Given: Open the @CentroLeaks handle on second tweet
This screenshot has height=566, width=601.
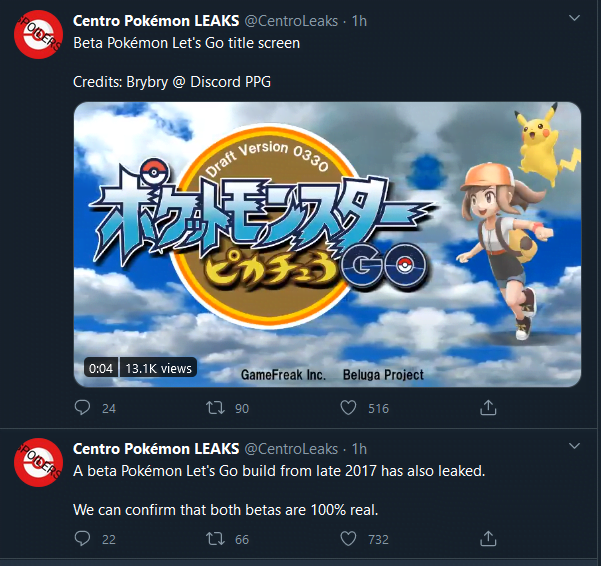Looking at the screenshot, I should click(x=291, y=449).
